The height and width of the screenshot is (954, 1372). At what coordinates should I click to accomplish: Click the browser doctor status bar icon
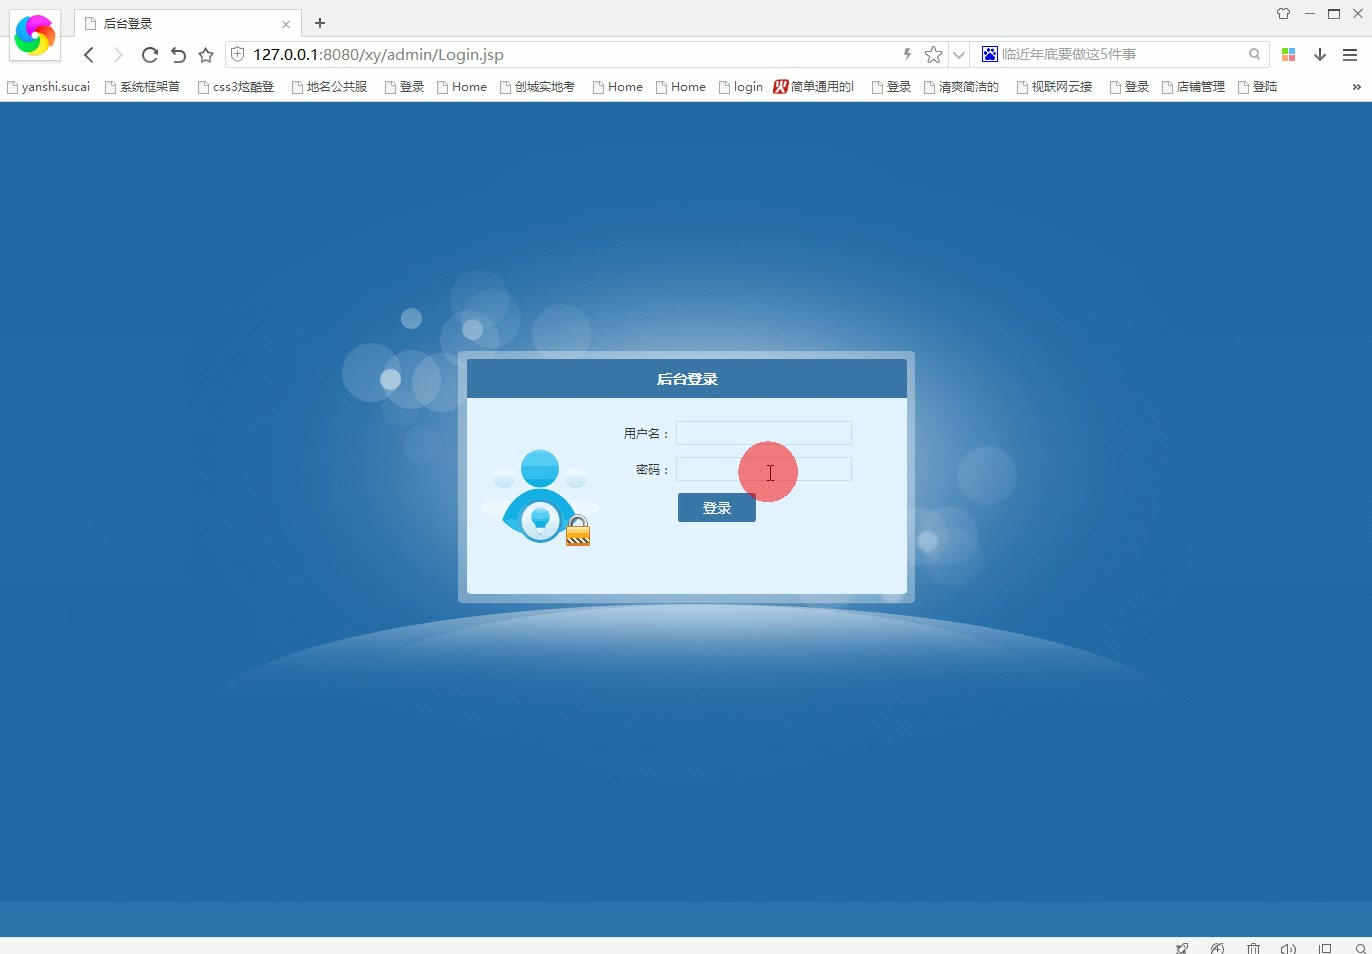(1217, 948)
